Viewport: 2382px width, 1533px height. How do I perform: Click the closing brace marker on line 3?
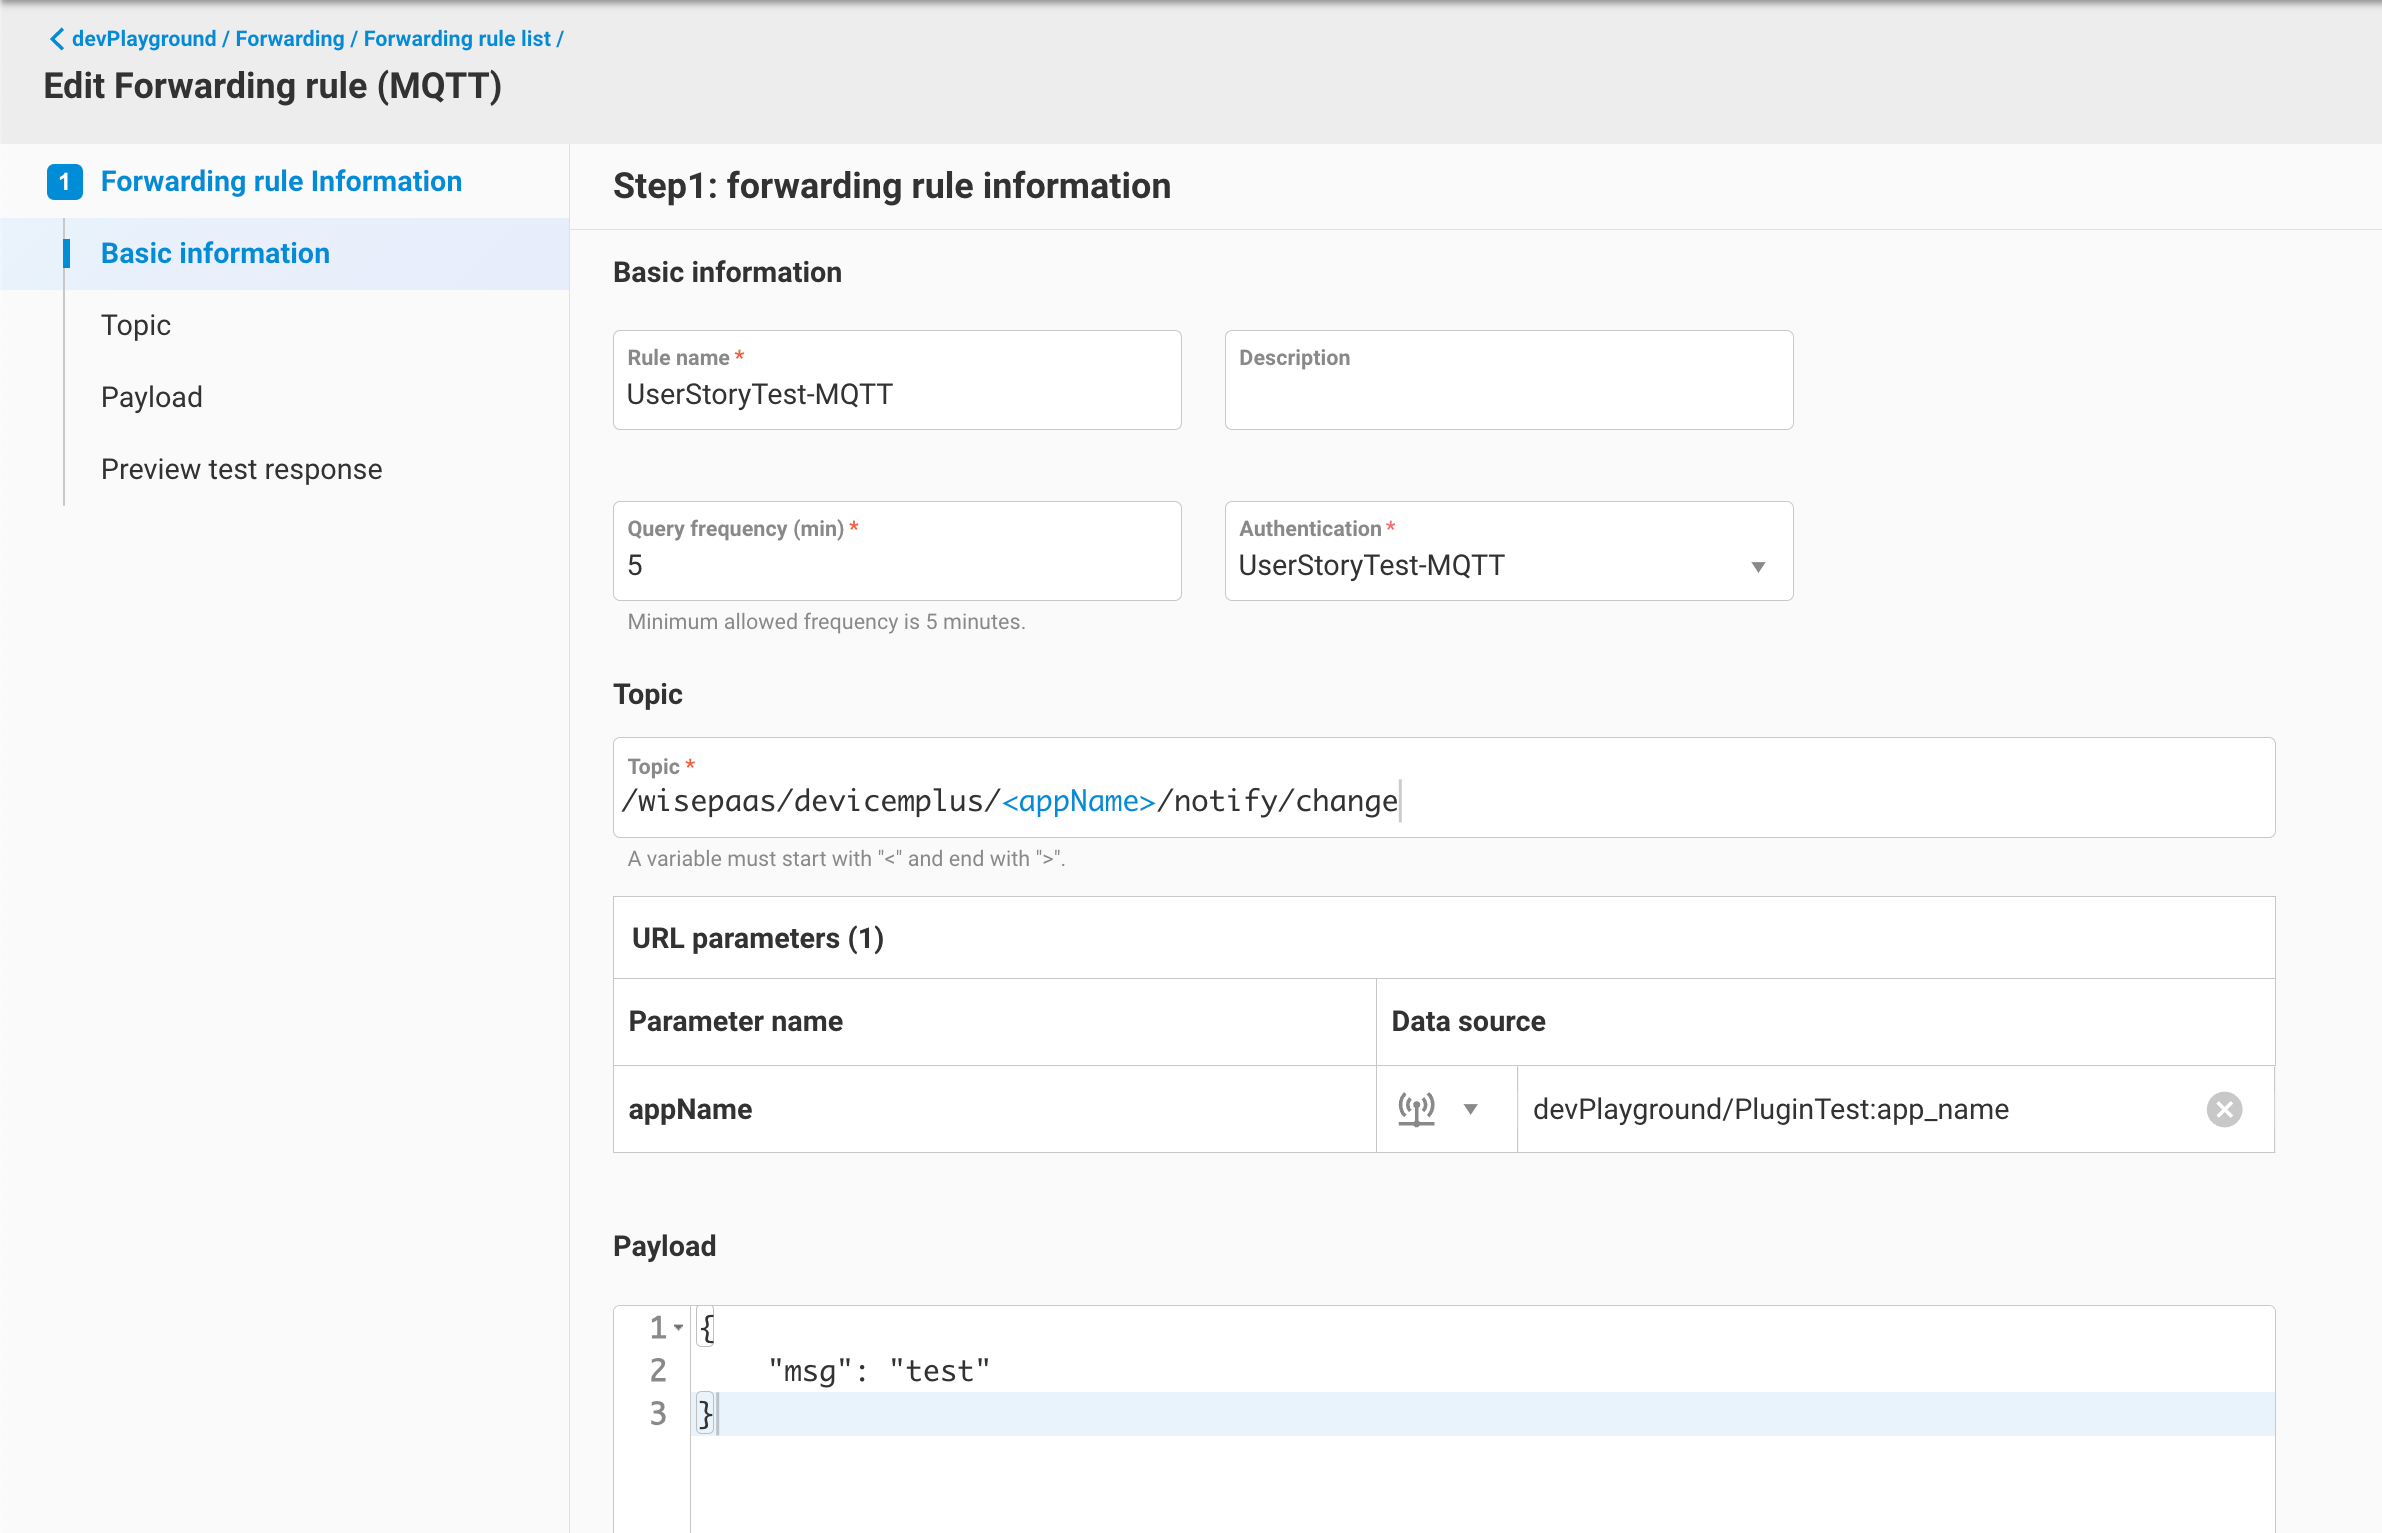[706, 1413]
